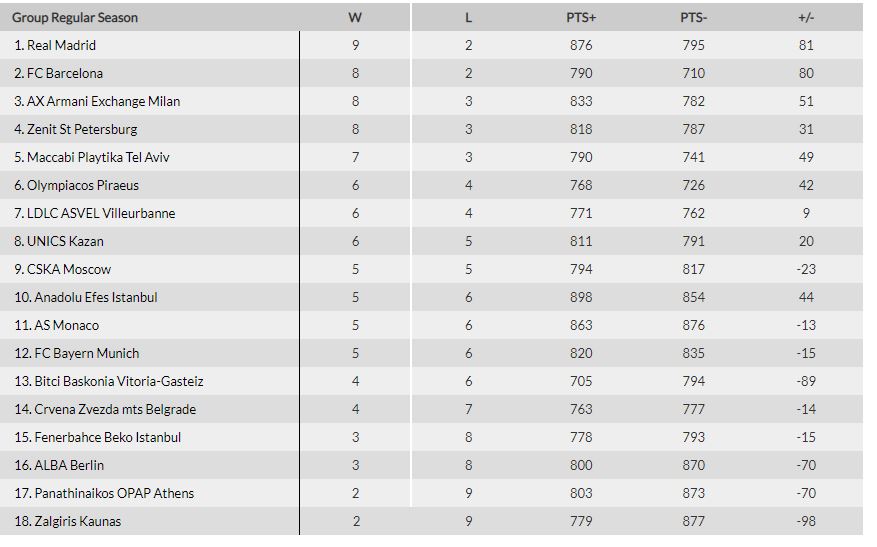The width and height of the screenshot is (877, 547).
Task: Click the Group Regular Season header
Action: pyautogui.click(x=75, y=17)
